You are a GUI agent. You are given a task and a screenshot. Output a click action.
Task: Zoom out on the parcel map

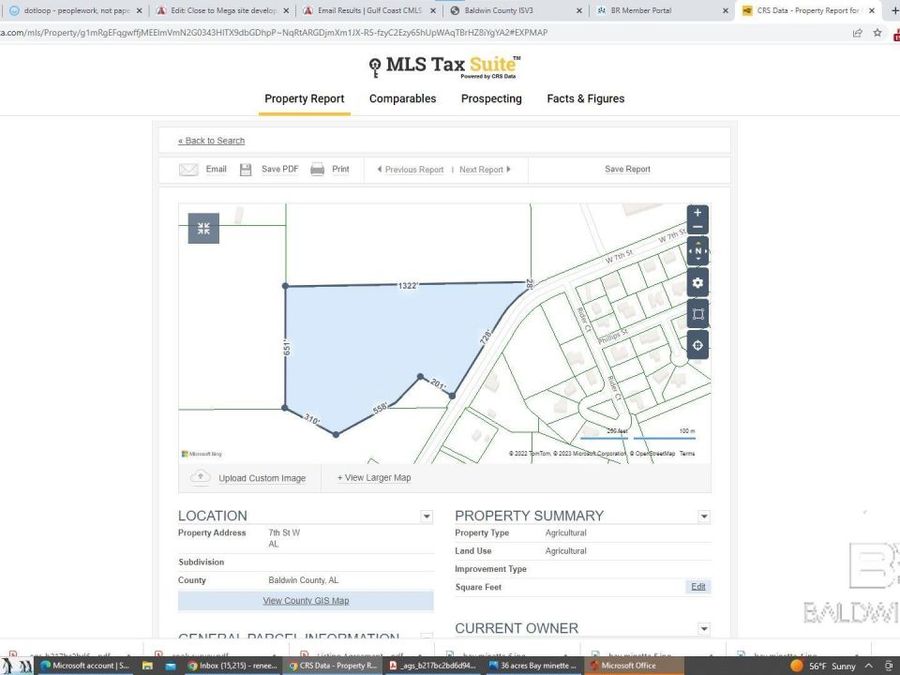coord(698,228)
